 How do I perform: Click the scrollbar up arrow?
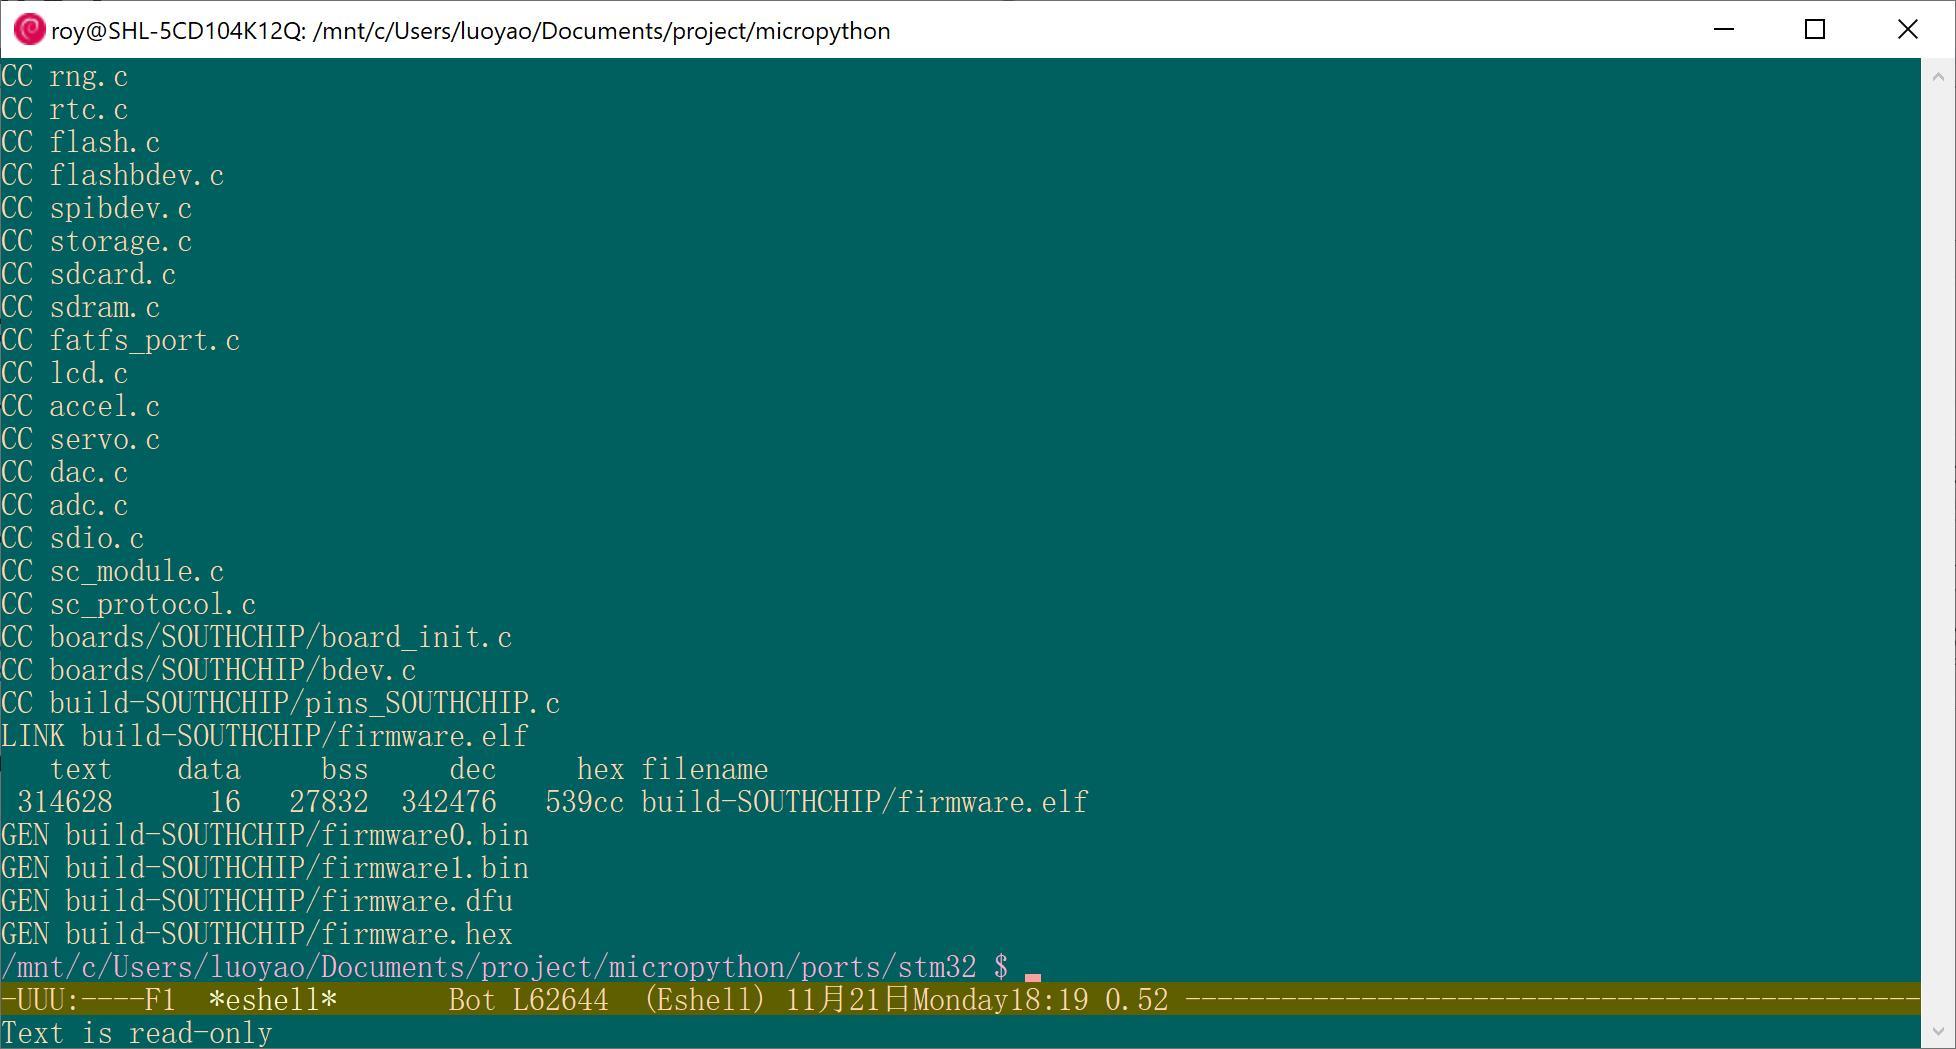(1937, 76)
